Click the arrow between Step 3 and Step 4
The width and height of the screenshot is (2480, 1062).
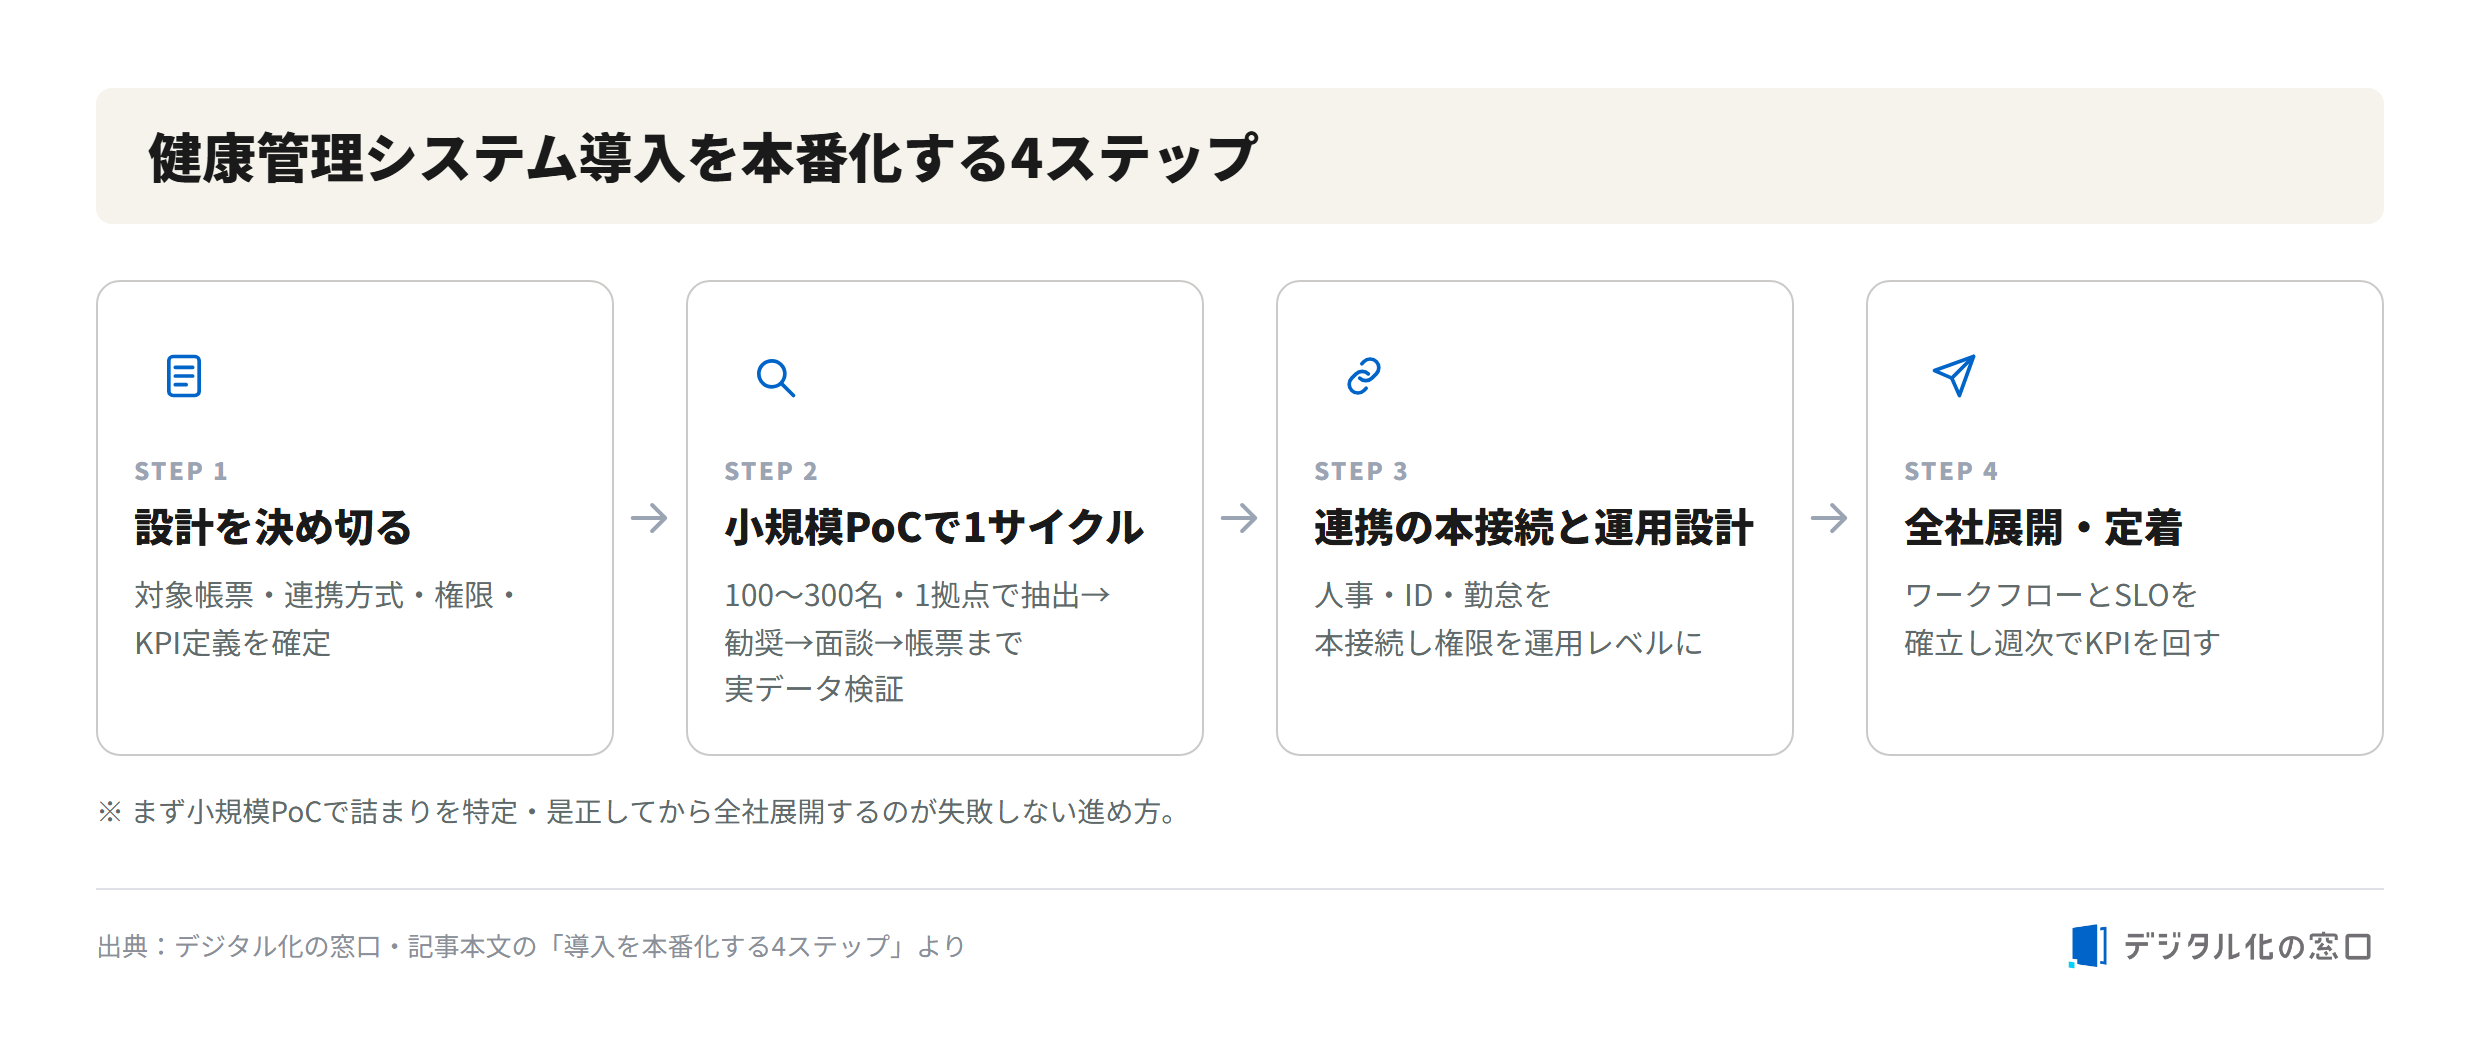pos(1829,518)
